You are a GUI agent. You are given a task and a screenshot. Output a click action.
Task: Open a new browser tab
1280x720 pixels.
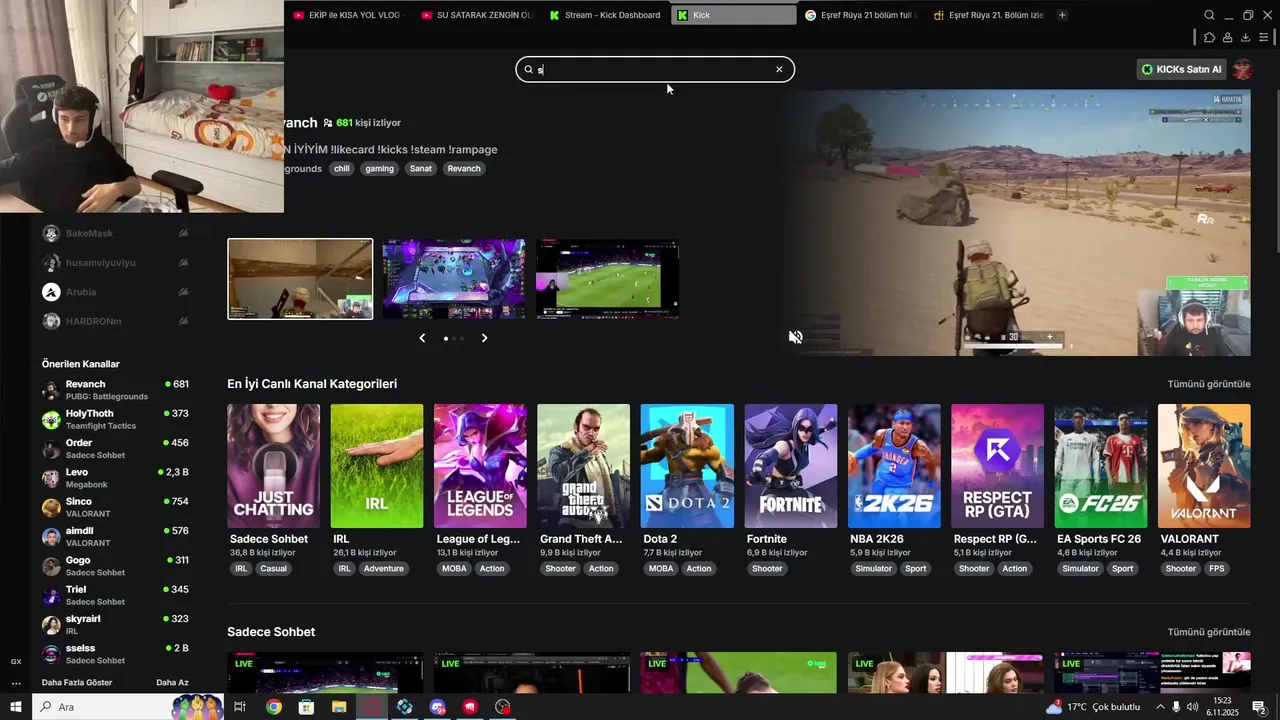coord(1062,15)
